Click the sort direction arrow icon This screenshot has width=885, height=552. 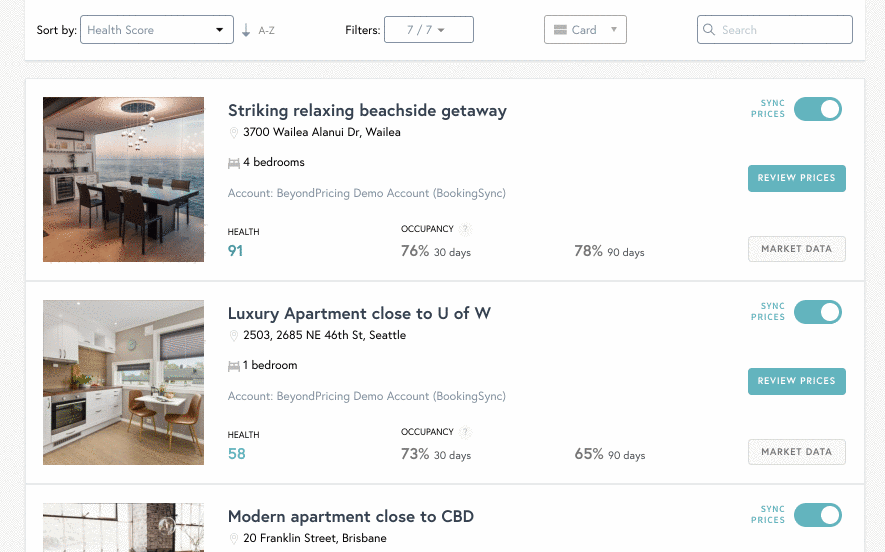pyautogui.click(x=246, y=30)
